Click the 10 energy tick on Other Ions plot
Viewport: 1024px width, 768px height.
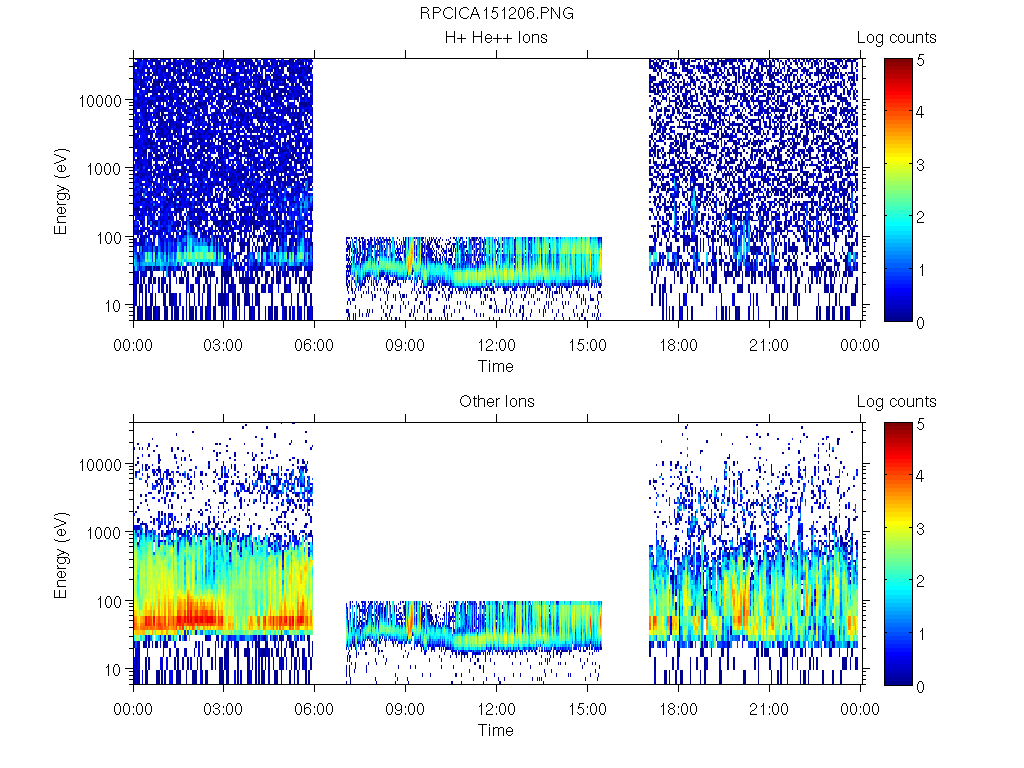click(113, 669)
